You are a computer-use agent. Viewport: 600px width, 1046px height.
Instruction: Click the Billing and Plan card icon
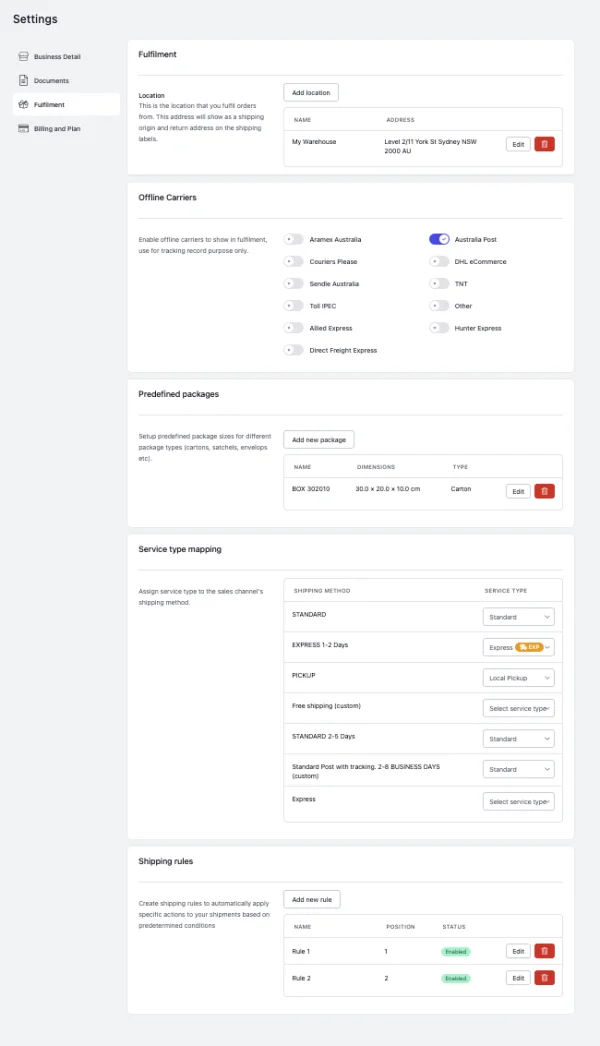coord(23,129)
